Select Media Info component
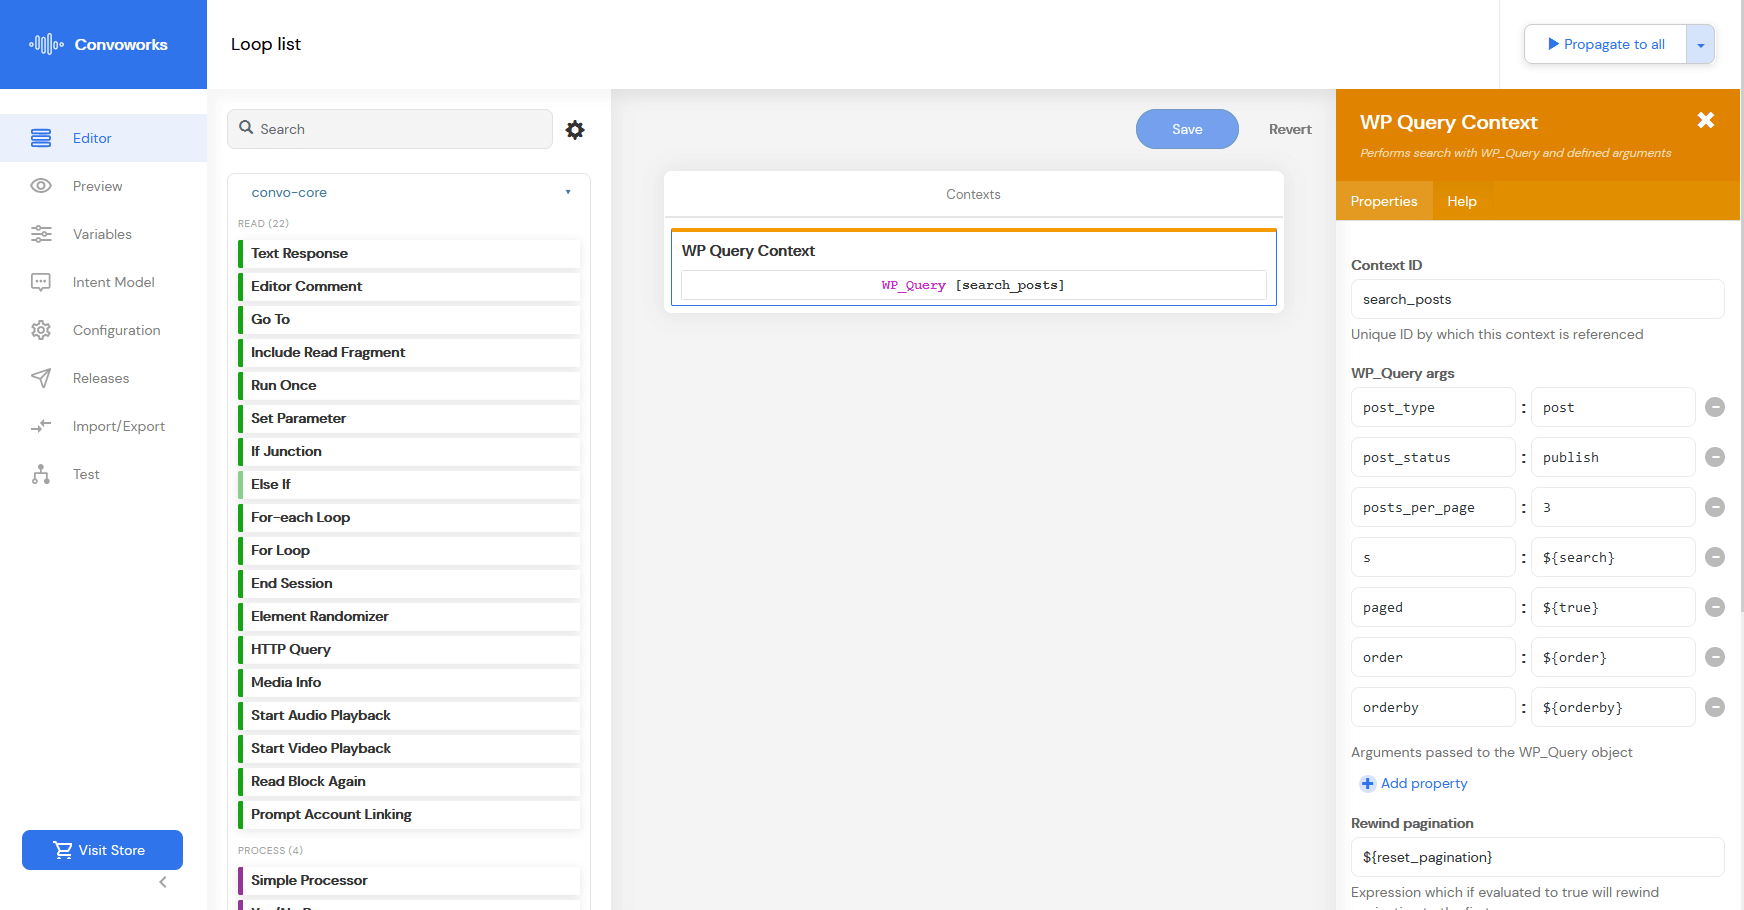This screenshot has width=1744, height=910. click(x=409, y=682)
